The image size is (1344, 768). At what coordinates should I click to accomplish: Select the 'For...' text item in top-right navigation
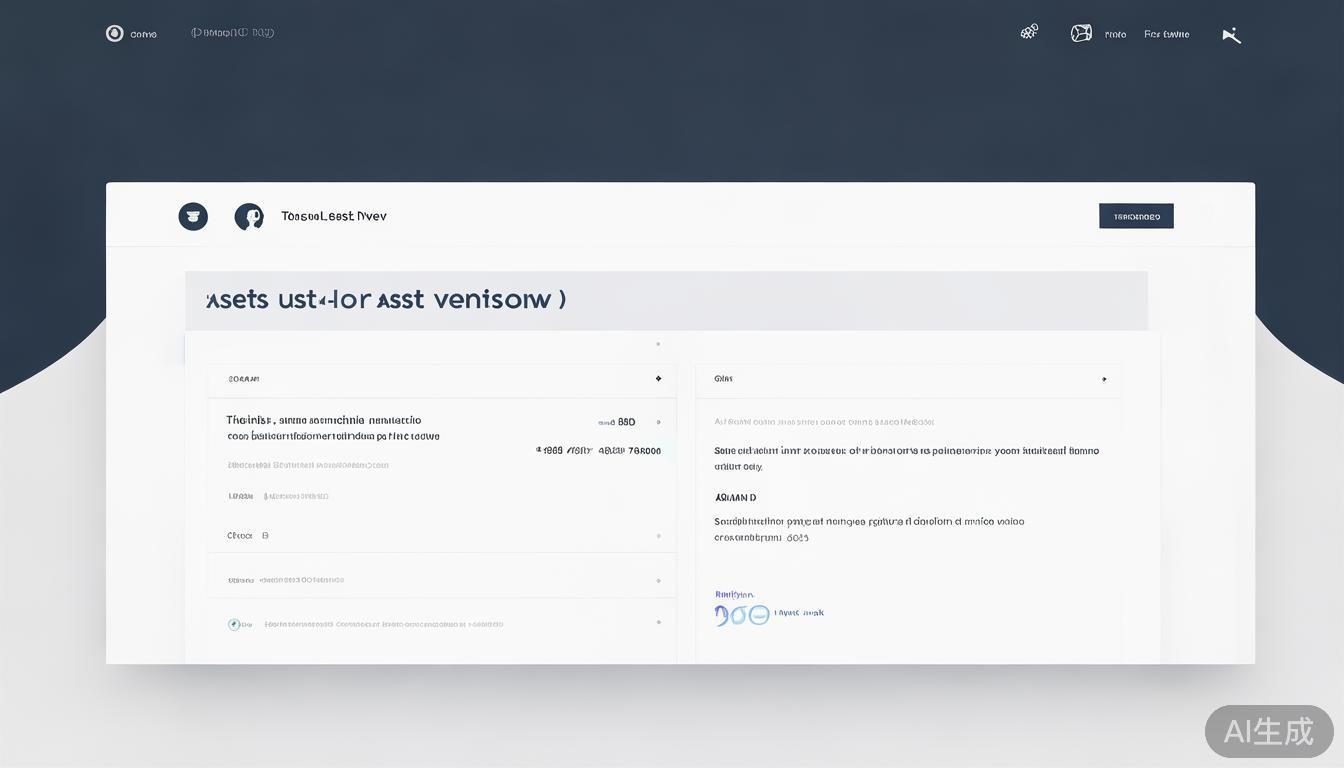pyautogui.click(x=1166, y=34)
